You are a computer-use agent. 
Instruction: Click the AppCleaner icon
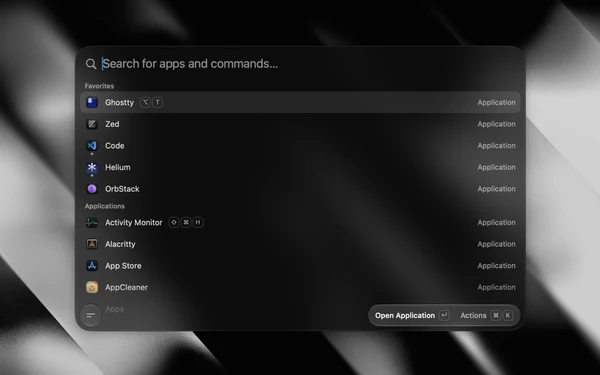(x=92, y=287)
